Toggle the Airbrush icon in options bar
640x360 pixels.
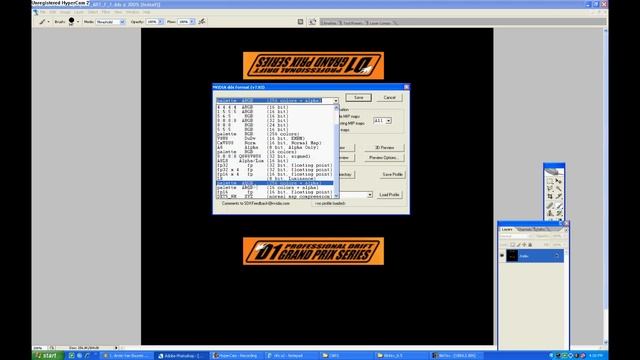coord(202,22)
